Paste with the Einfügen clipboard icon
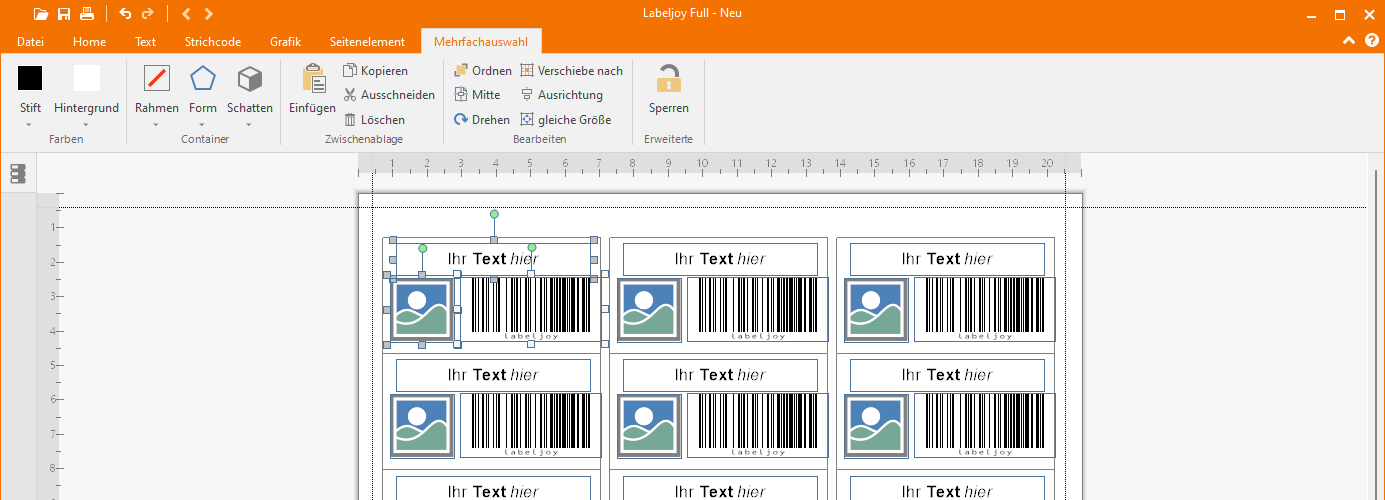 [x=313, y=79]
